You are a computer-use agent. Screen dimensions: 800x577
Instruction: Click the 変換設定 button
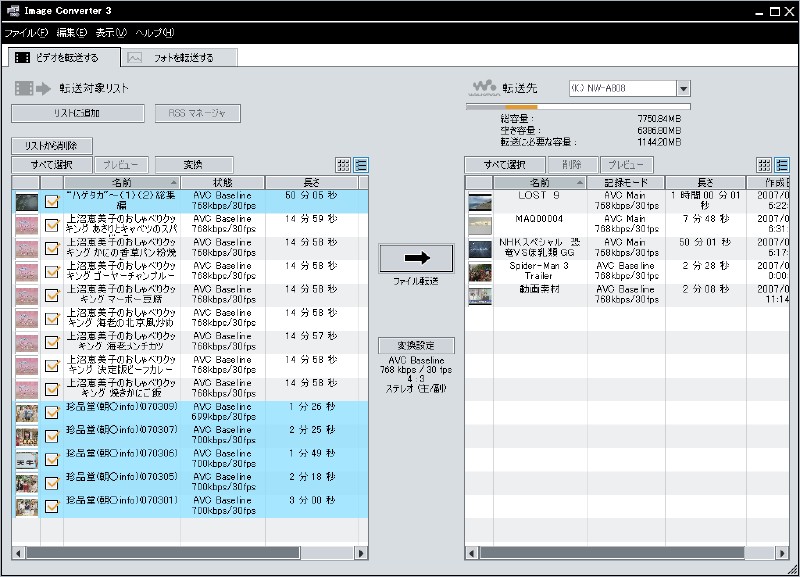click(416, 346)
